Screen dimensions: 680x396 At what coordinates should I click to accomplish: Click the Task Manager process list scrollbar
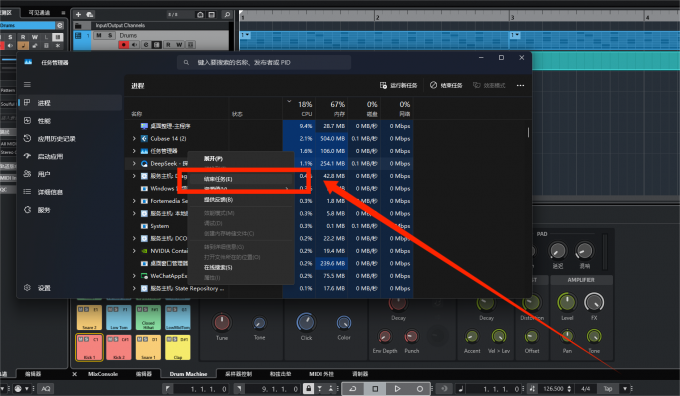coord(528,132)
